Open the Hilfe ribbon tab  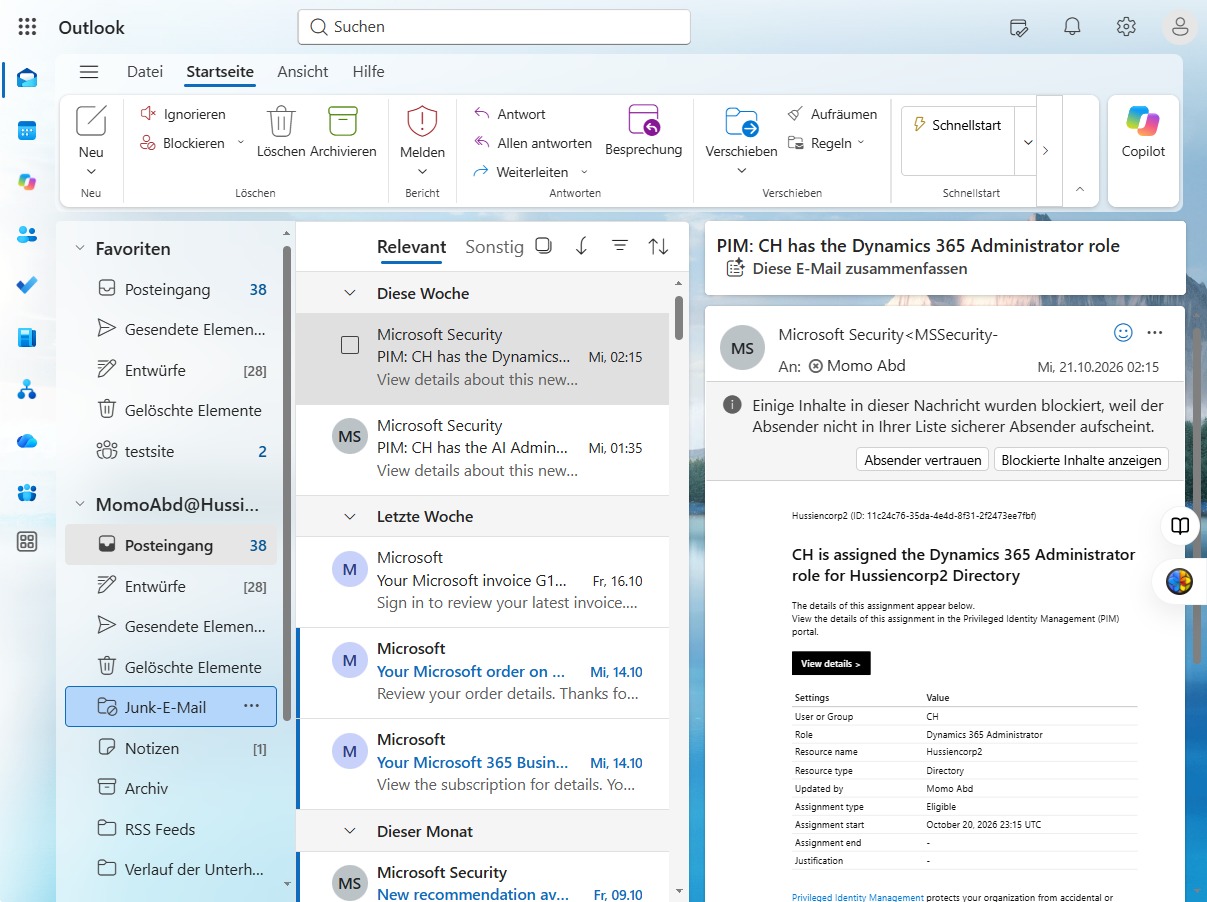pyautogui.click(x=368, y=72)
